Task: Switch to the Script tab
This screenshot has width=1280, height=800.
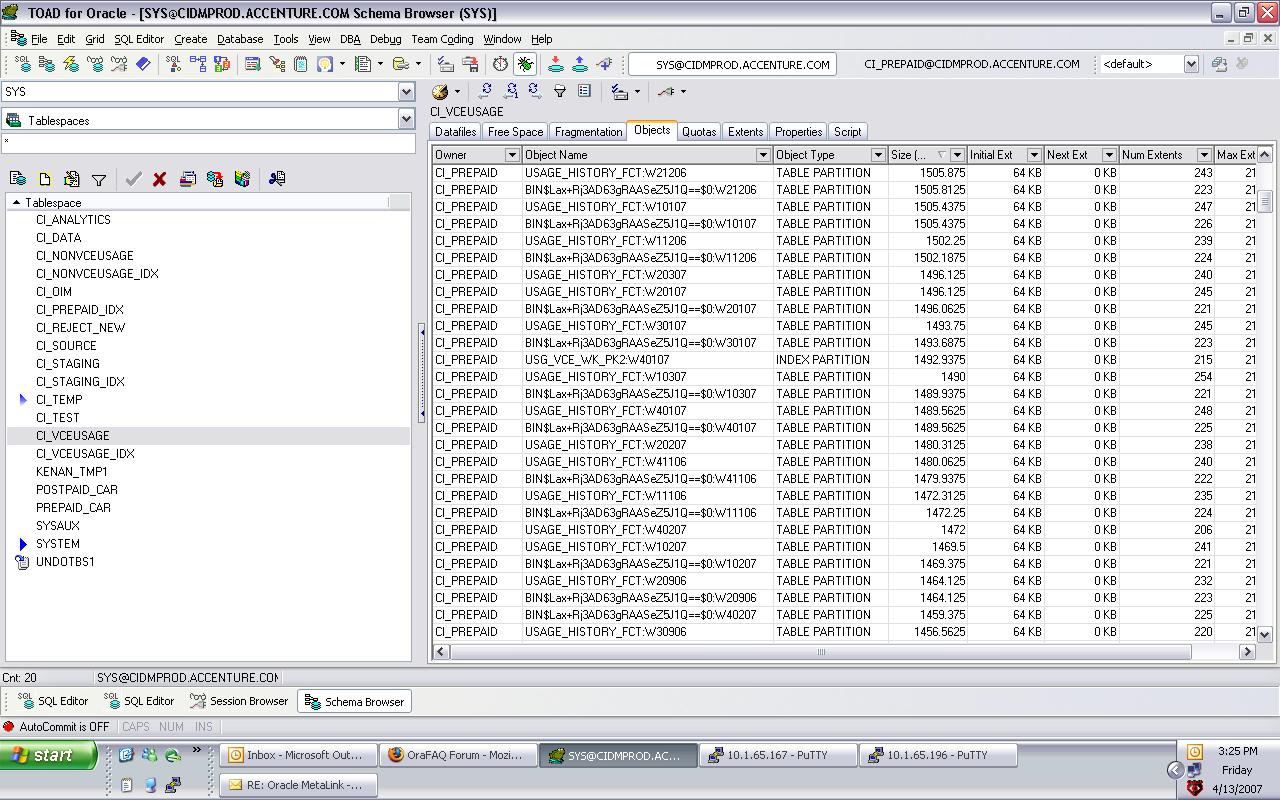Action: [847, 131]
